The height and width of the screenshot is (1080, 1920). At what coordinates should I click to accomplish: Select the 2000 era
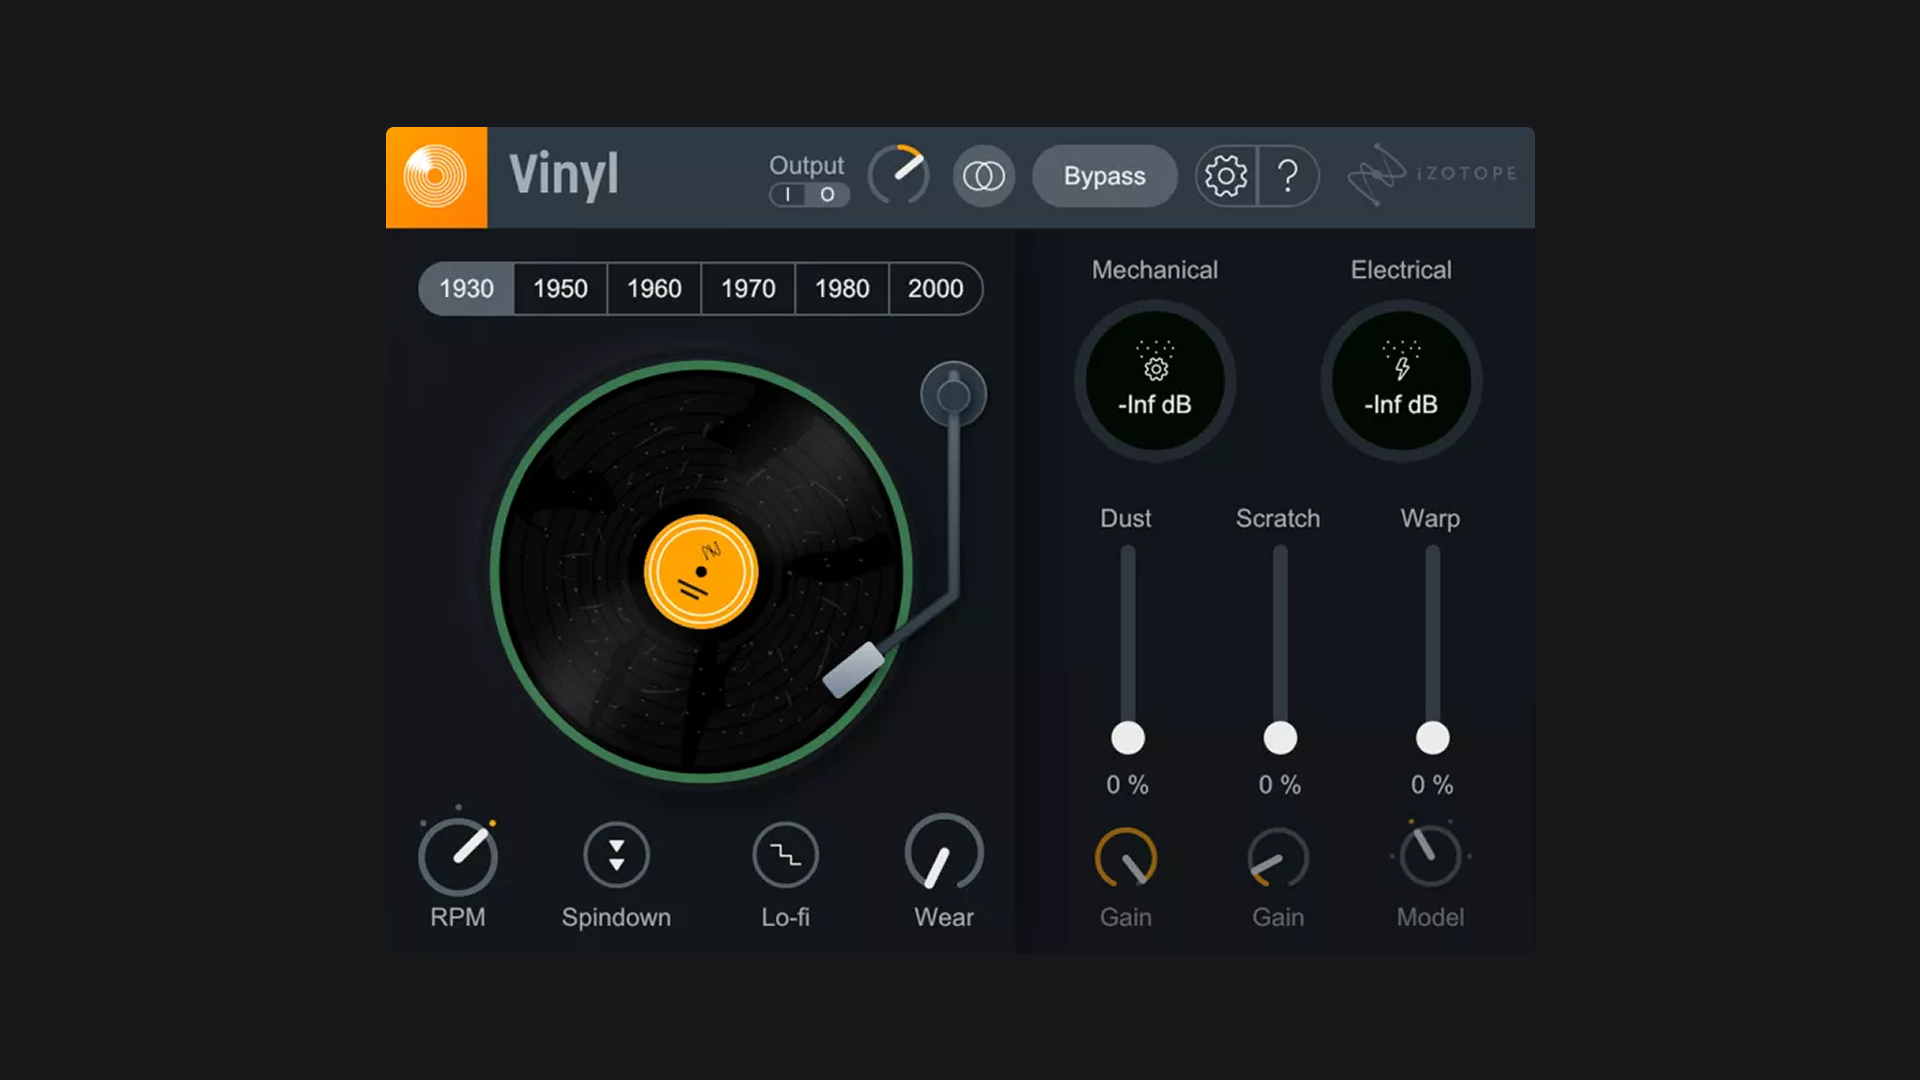[936, 289]
